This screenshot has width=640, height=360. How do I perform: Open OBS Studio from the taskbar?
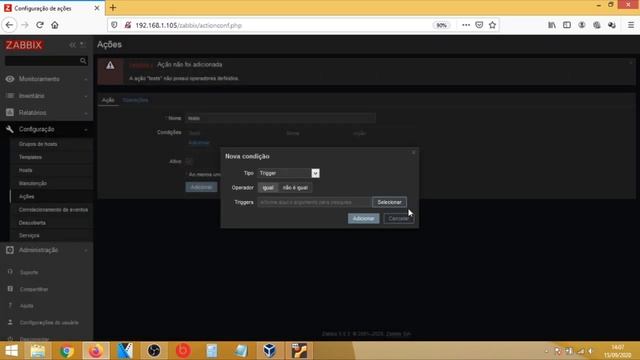[154, 351]
